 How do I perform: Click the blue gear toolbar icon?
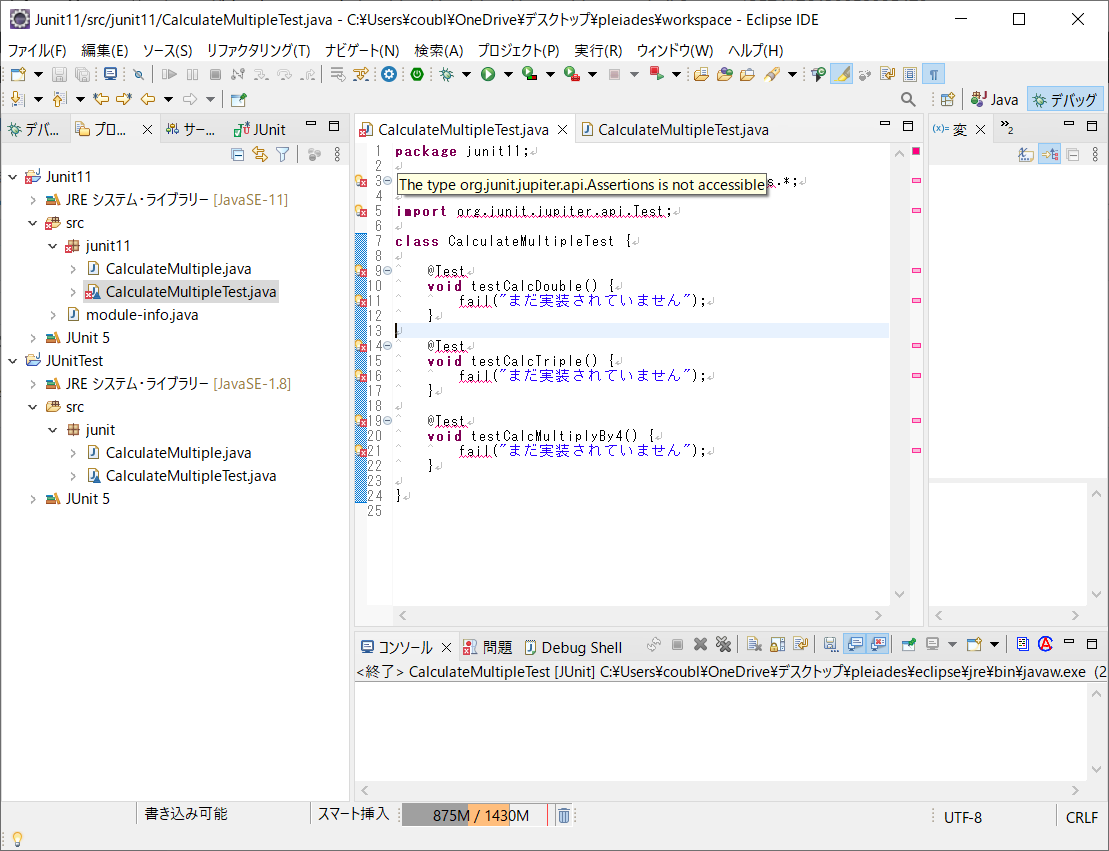(389, 74)
